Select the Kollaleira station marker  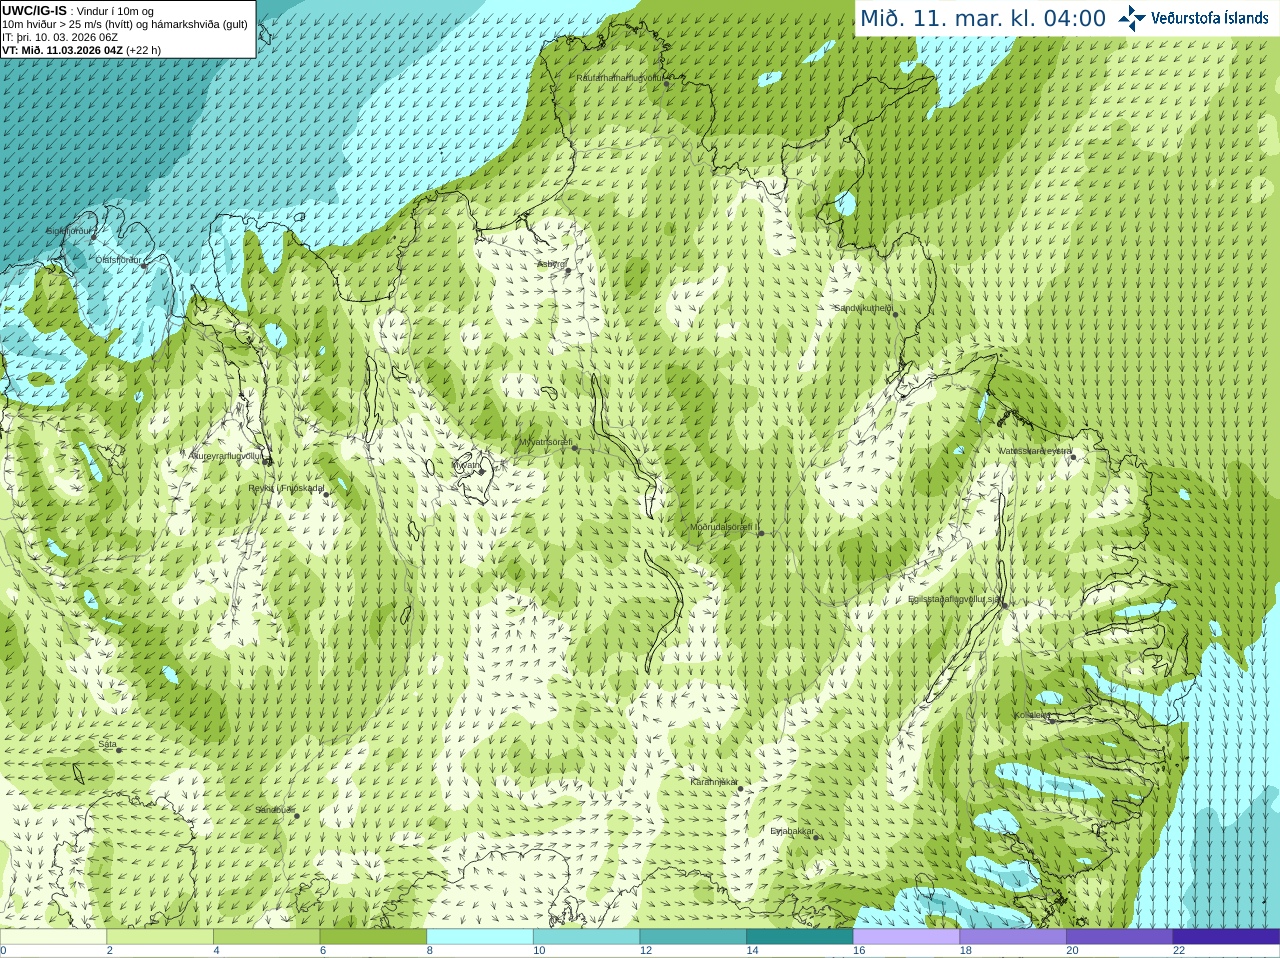pyautogui.click(x=1051, y=720)
